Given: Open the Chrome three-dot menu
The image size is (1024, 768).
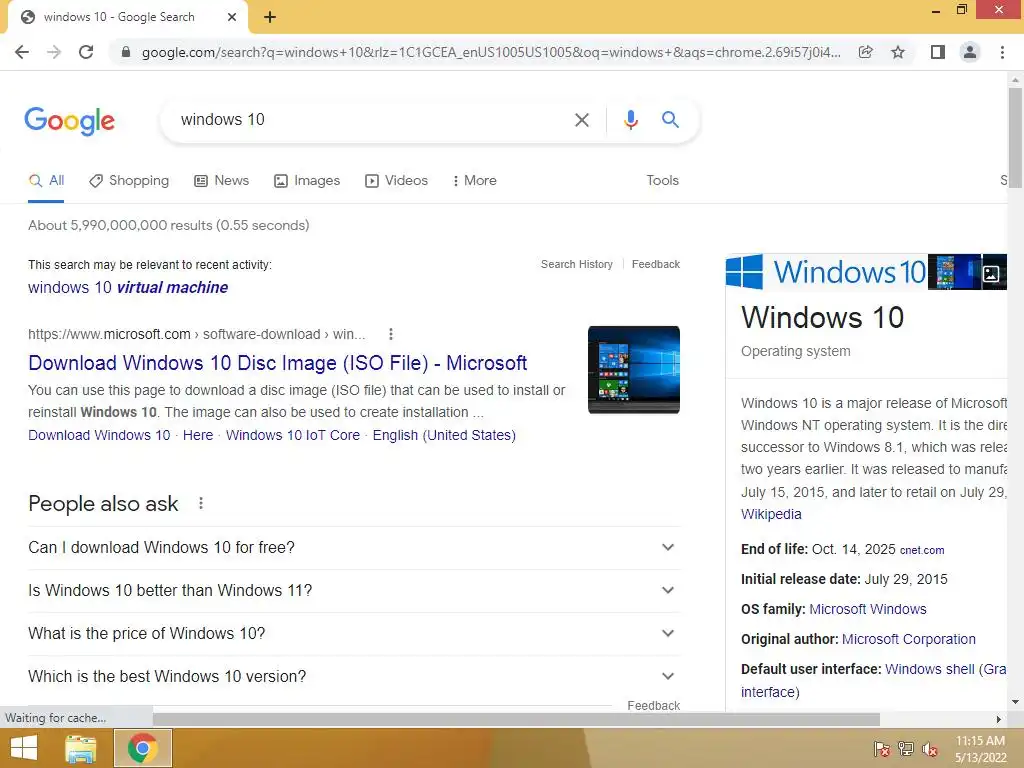Looking at the screenshot, I should (x=1002, y=52).
